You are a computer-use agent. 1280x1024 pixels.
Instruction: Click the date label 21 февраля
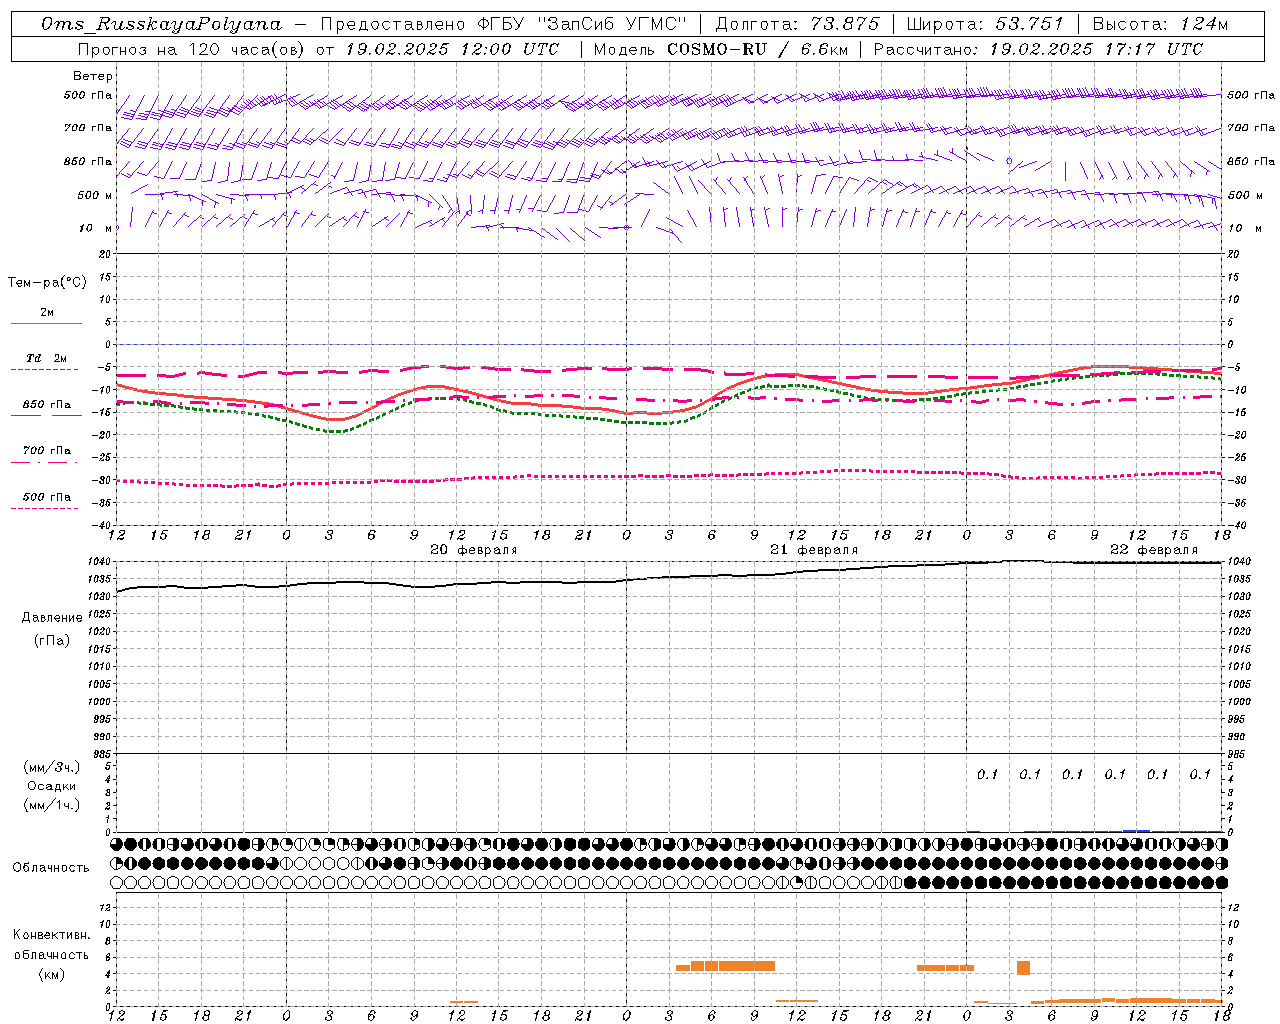tap(814, 550)
